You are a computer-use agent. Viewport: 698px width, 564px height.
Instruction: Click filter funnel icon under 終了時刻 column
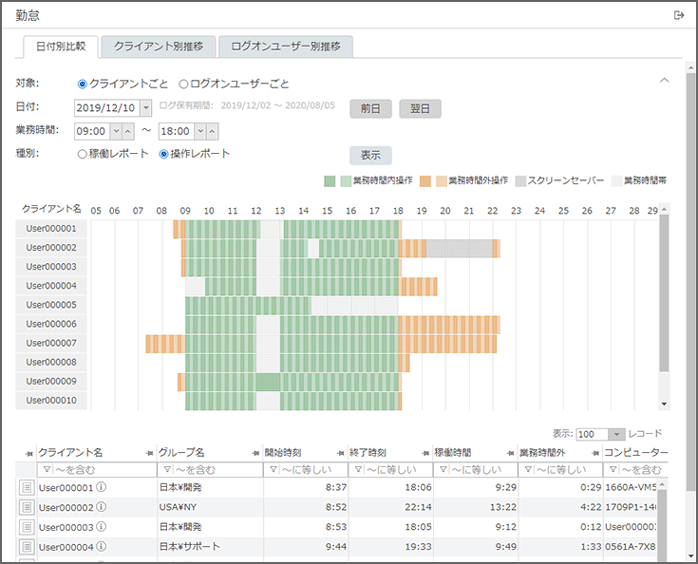pos(358,470)
